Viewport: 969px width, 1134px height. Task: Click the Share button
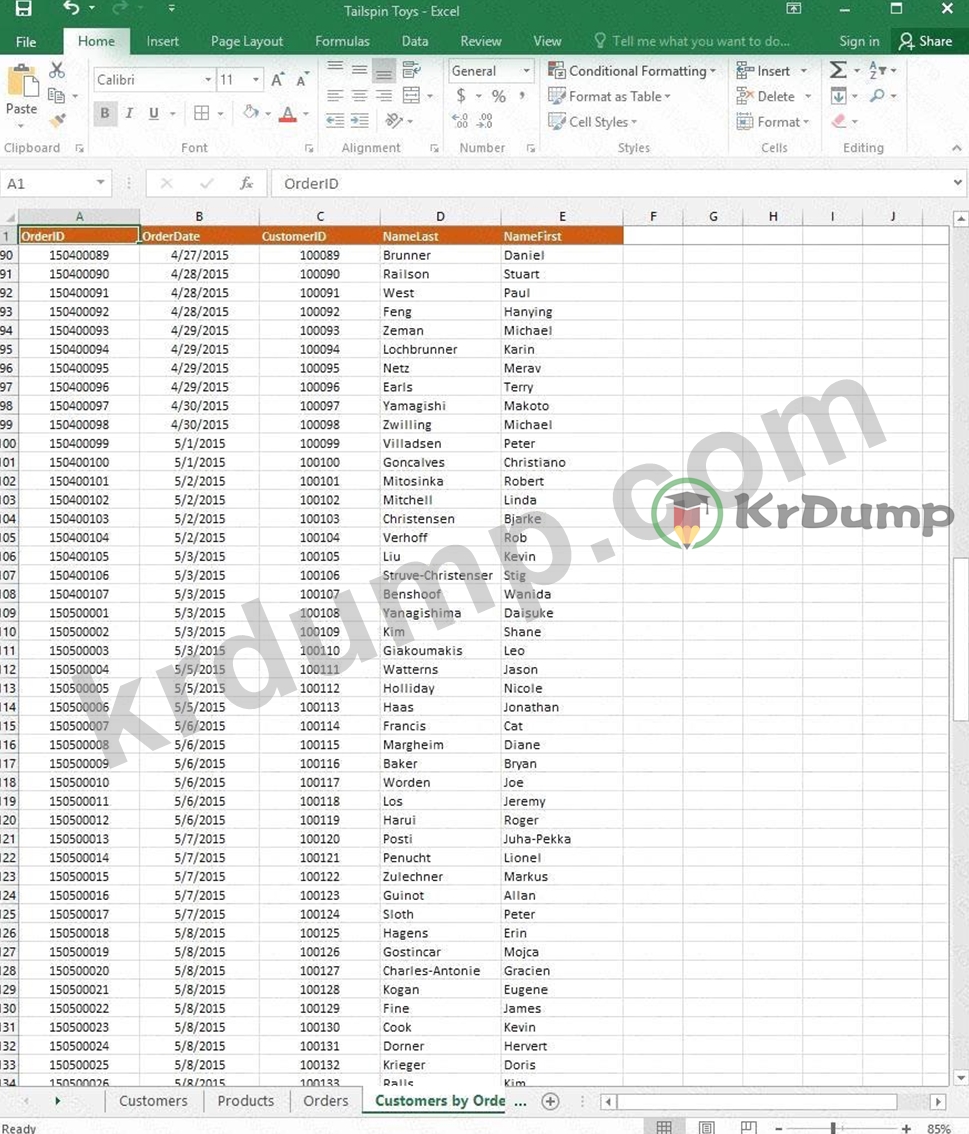click(x=926, y=41)
